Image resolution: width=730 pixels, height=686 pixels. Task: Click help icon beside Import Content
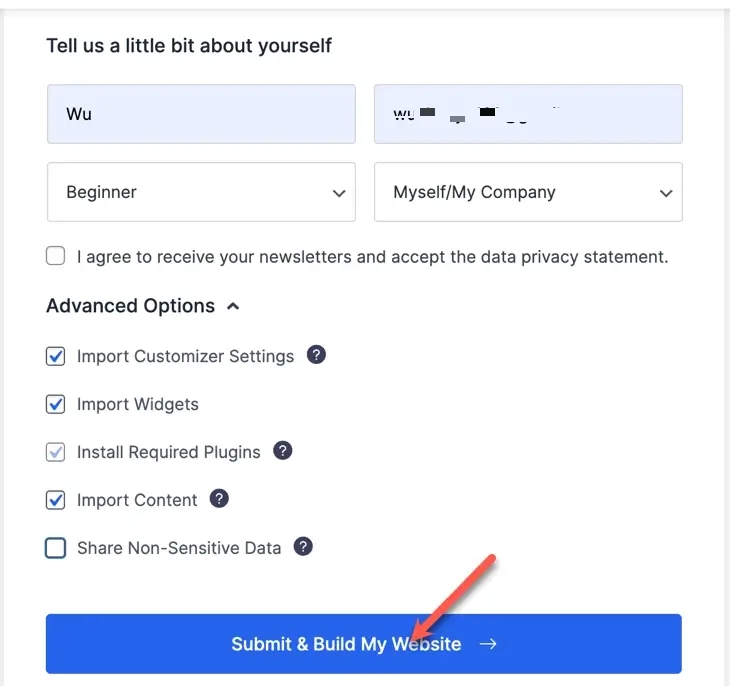[219, 498]
